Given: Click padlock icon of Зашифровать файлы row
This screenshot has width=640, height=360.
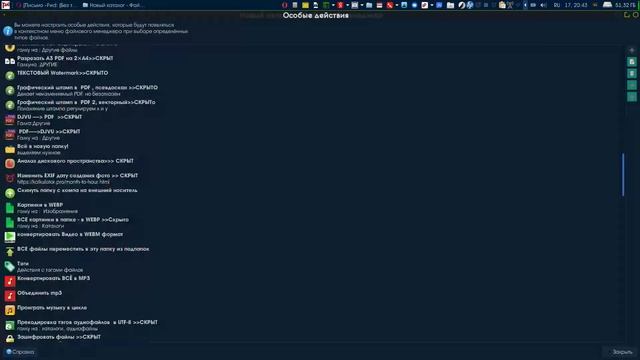Looking at the screenshot, I should coord(10,339).
